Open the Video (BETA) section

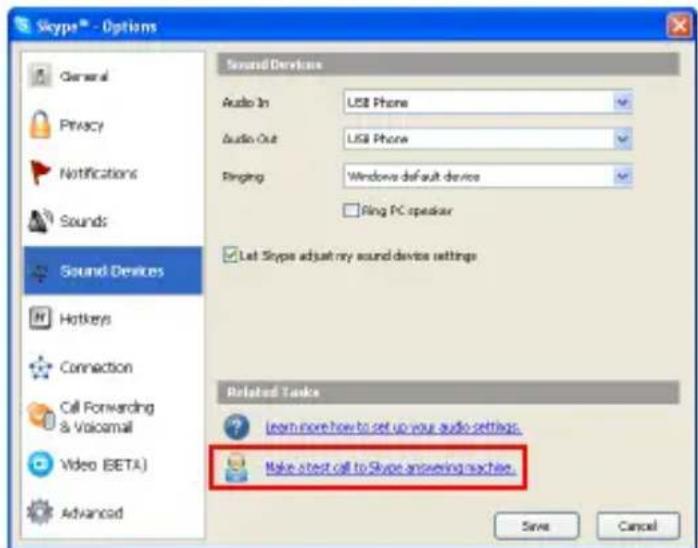[x=113, y=465]
